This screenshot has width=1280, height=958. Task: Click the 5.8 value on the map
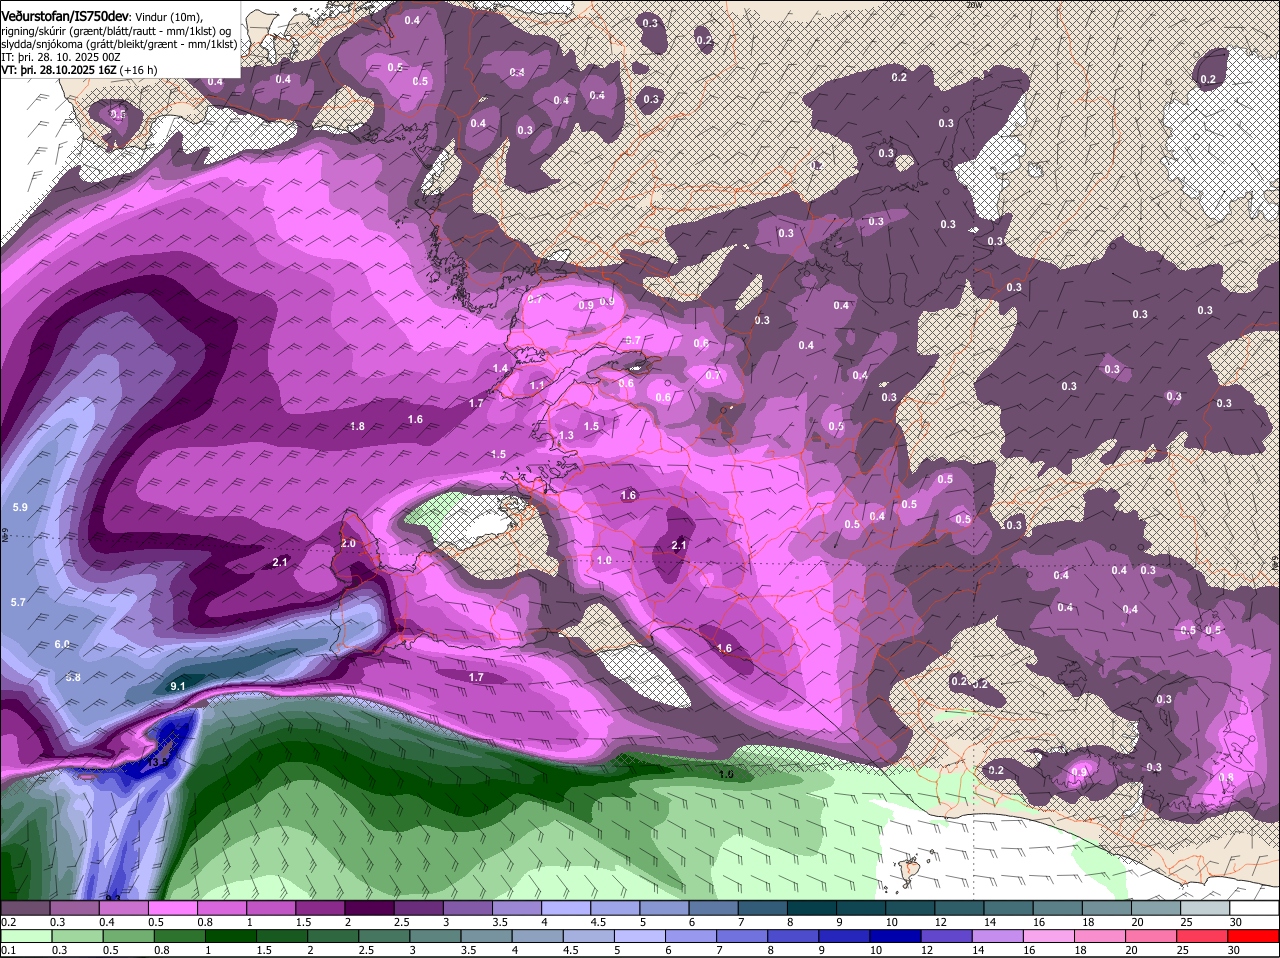click(73, 677)
